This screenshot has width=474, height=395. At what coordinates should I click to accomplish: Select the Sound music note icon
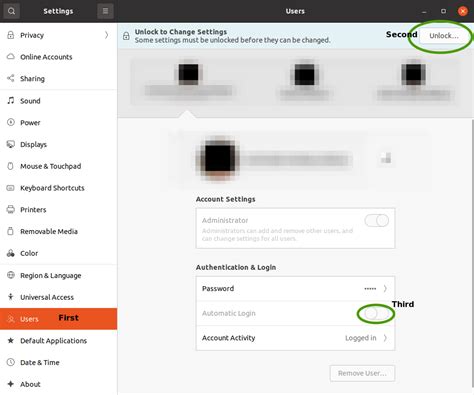(11, 100)
